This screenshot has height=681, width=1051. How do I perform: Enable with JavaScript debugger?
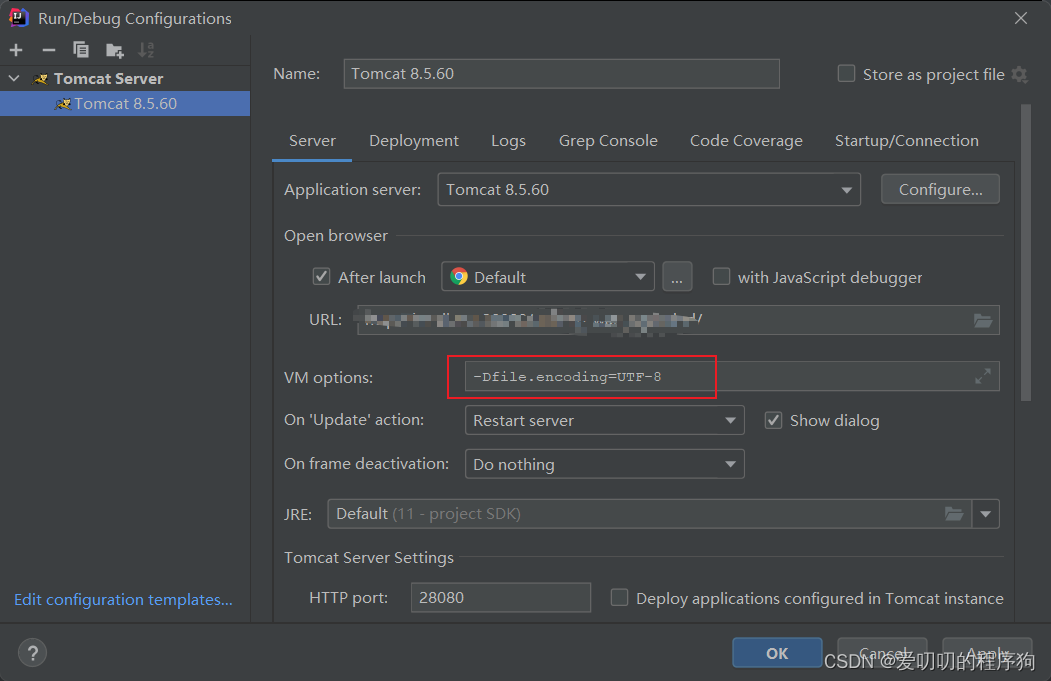click(721, 277)
